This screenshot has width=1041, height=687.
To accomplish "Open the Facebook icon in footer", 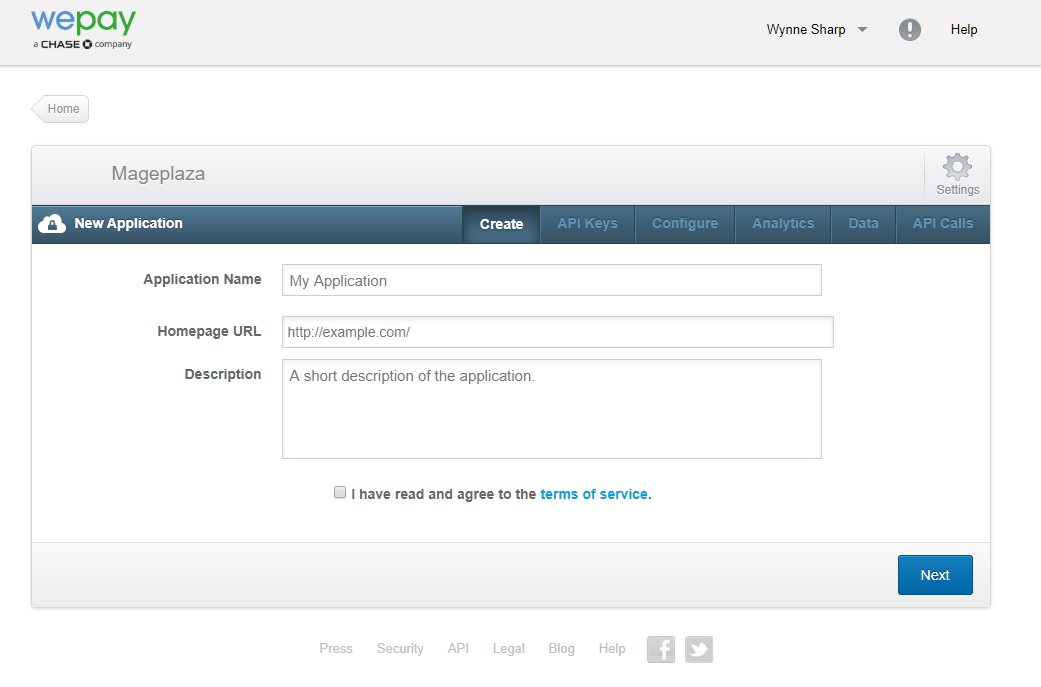I will pyautogui.click(x=661, y=649).
